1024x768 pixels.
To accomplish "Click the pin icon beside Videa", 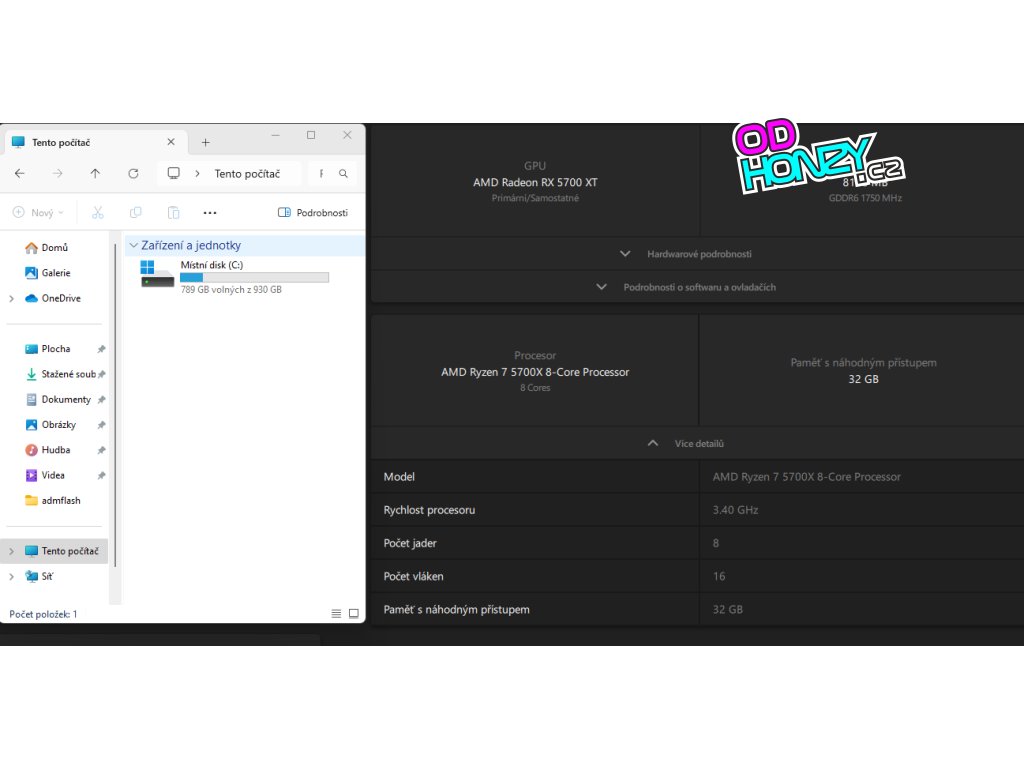I will (101, 475).
